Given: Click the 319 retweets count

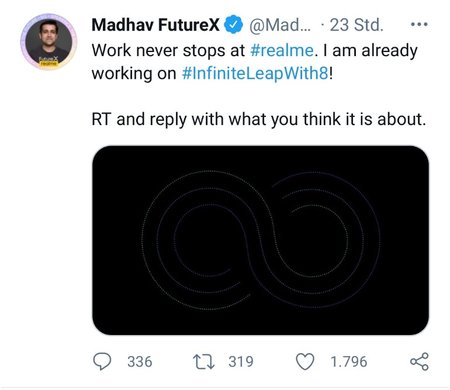Looking at the screenshot, I should coord(241,362).
